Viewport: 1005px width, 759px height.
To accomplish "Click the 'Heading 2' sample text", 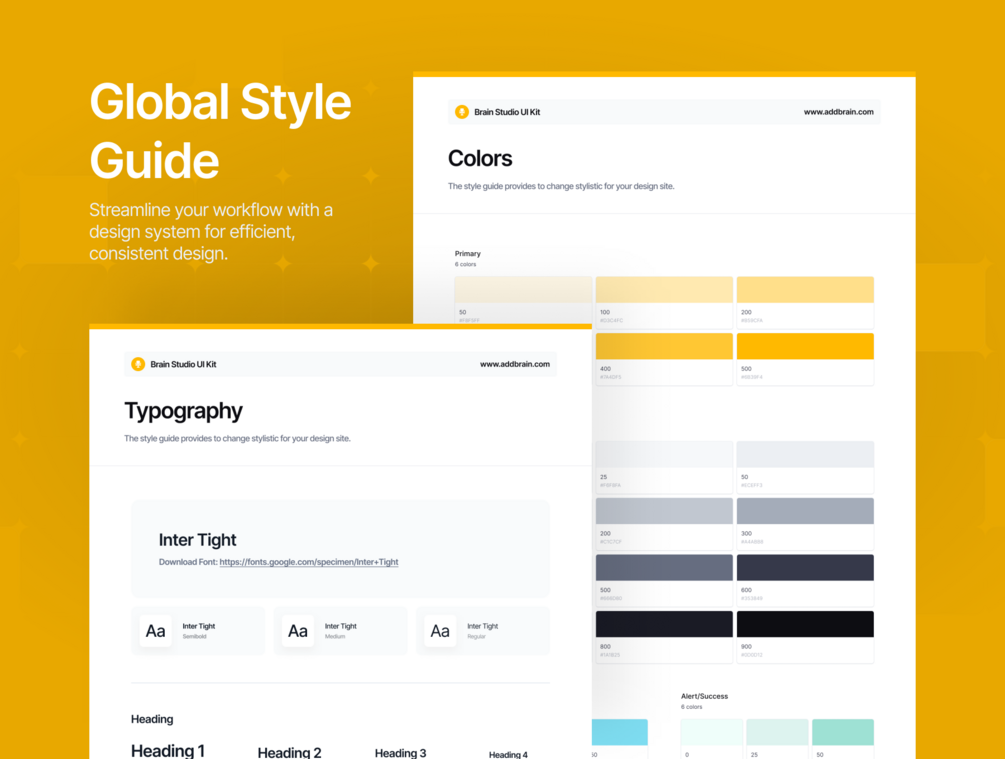I will click(290, 753).
